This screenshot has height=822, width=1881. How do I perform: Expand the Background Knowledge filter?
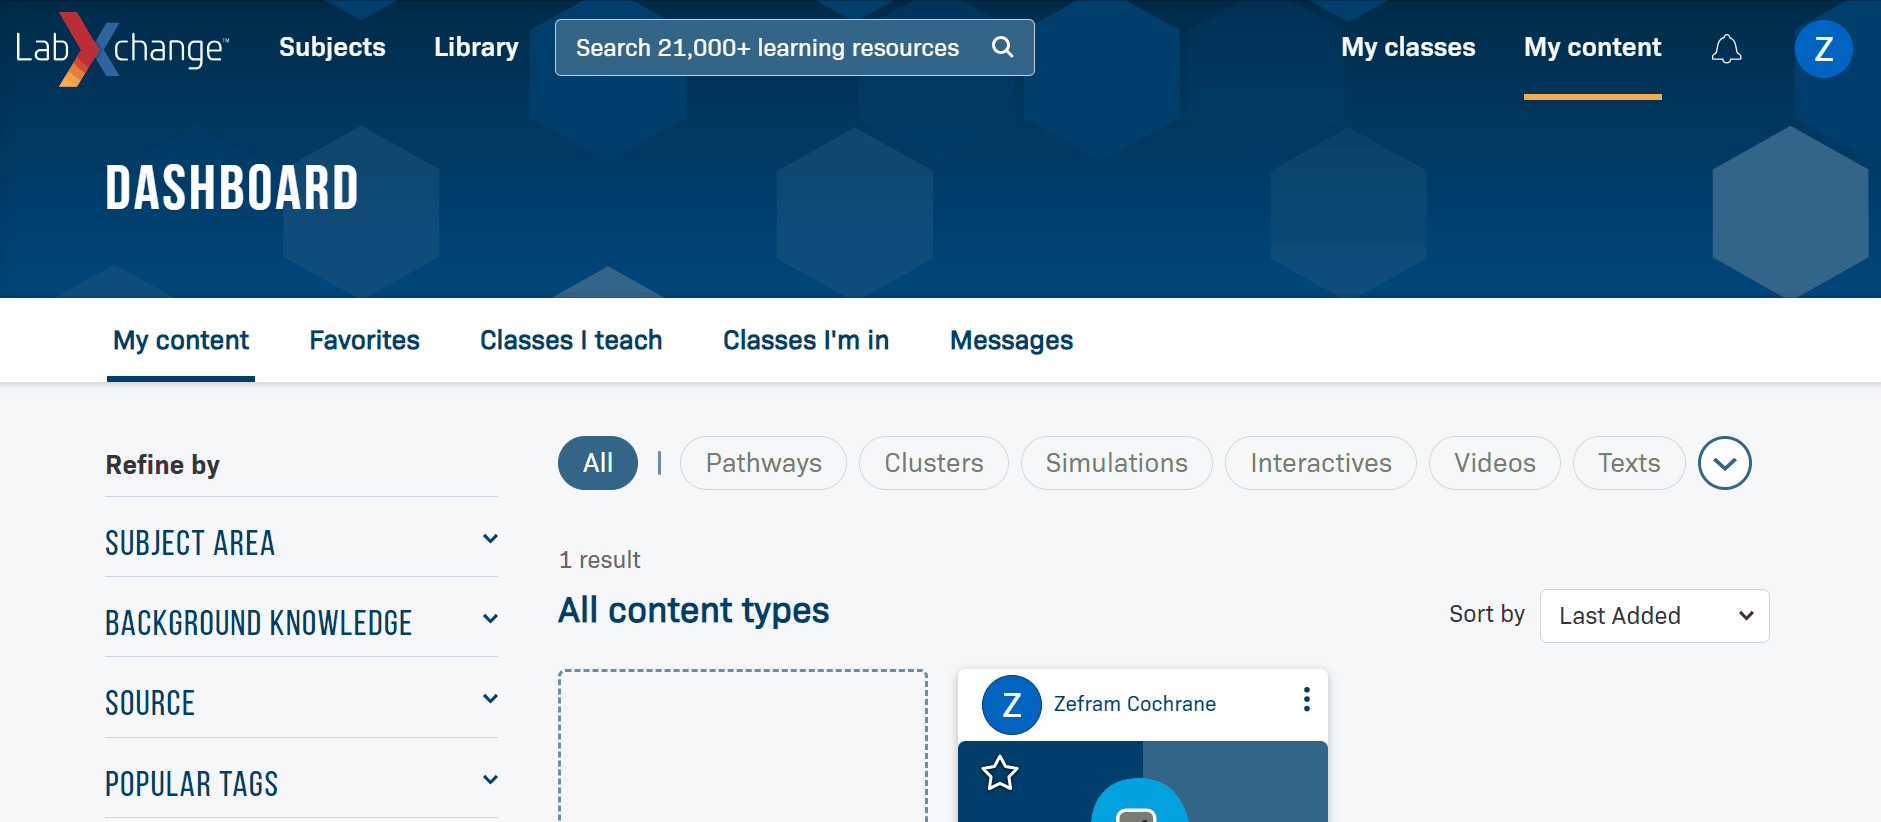click(x=301, y=622)
